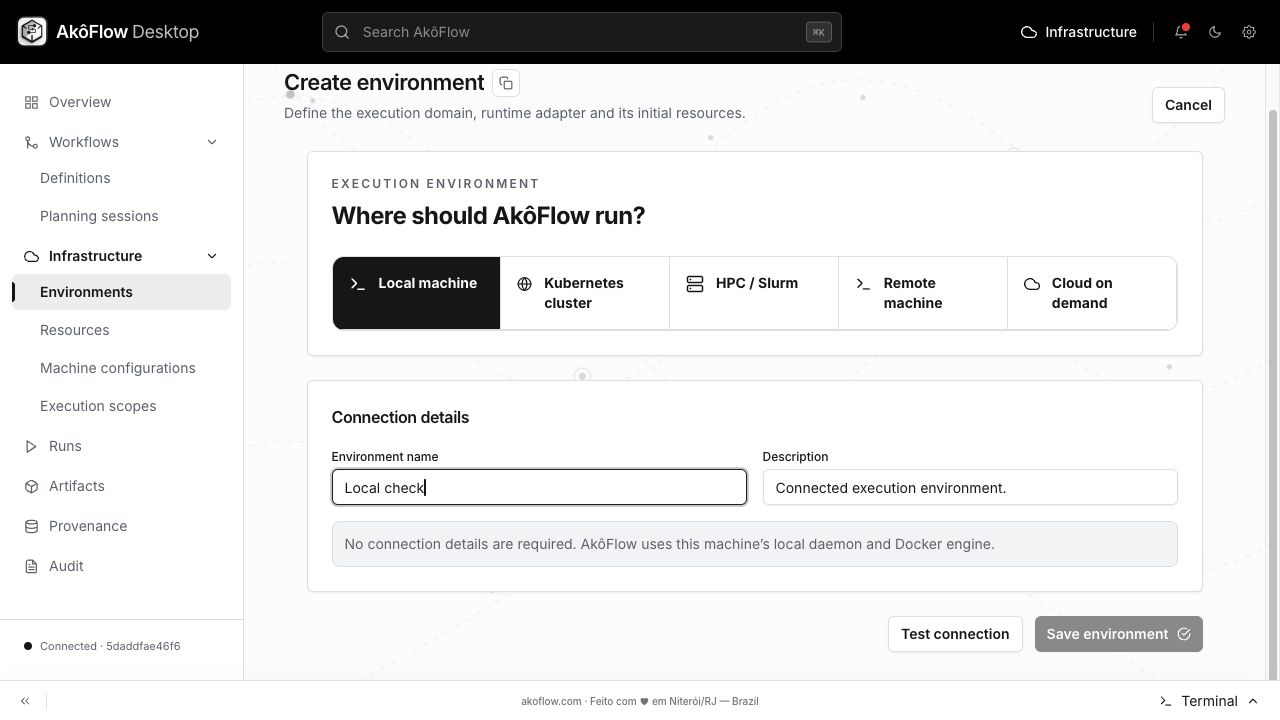Select Environments in sidebar
Image resolution: width=1280 pixels, height=720 pixels.
[121, 292]
